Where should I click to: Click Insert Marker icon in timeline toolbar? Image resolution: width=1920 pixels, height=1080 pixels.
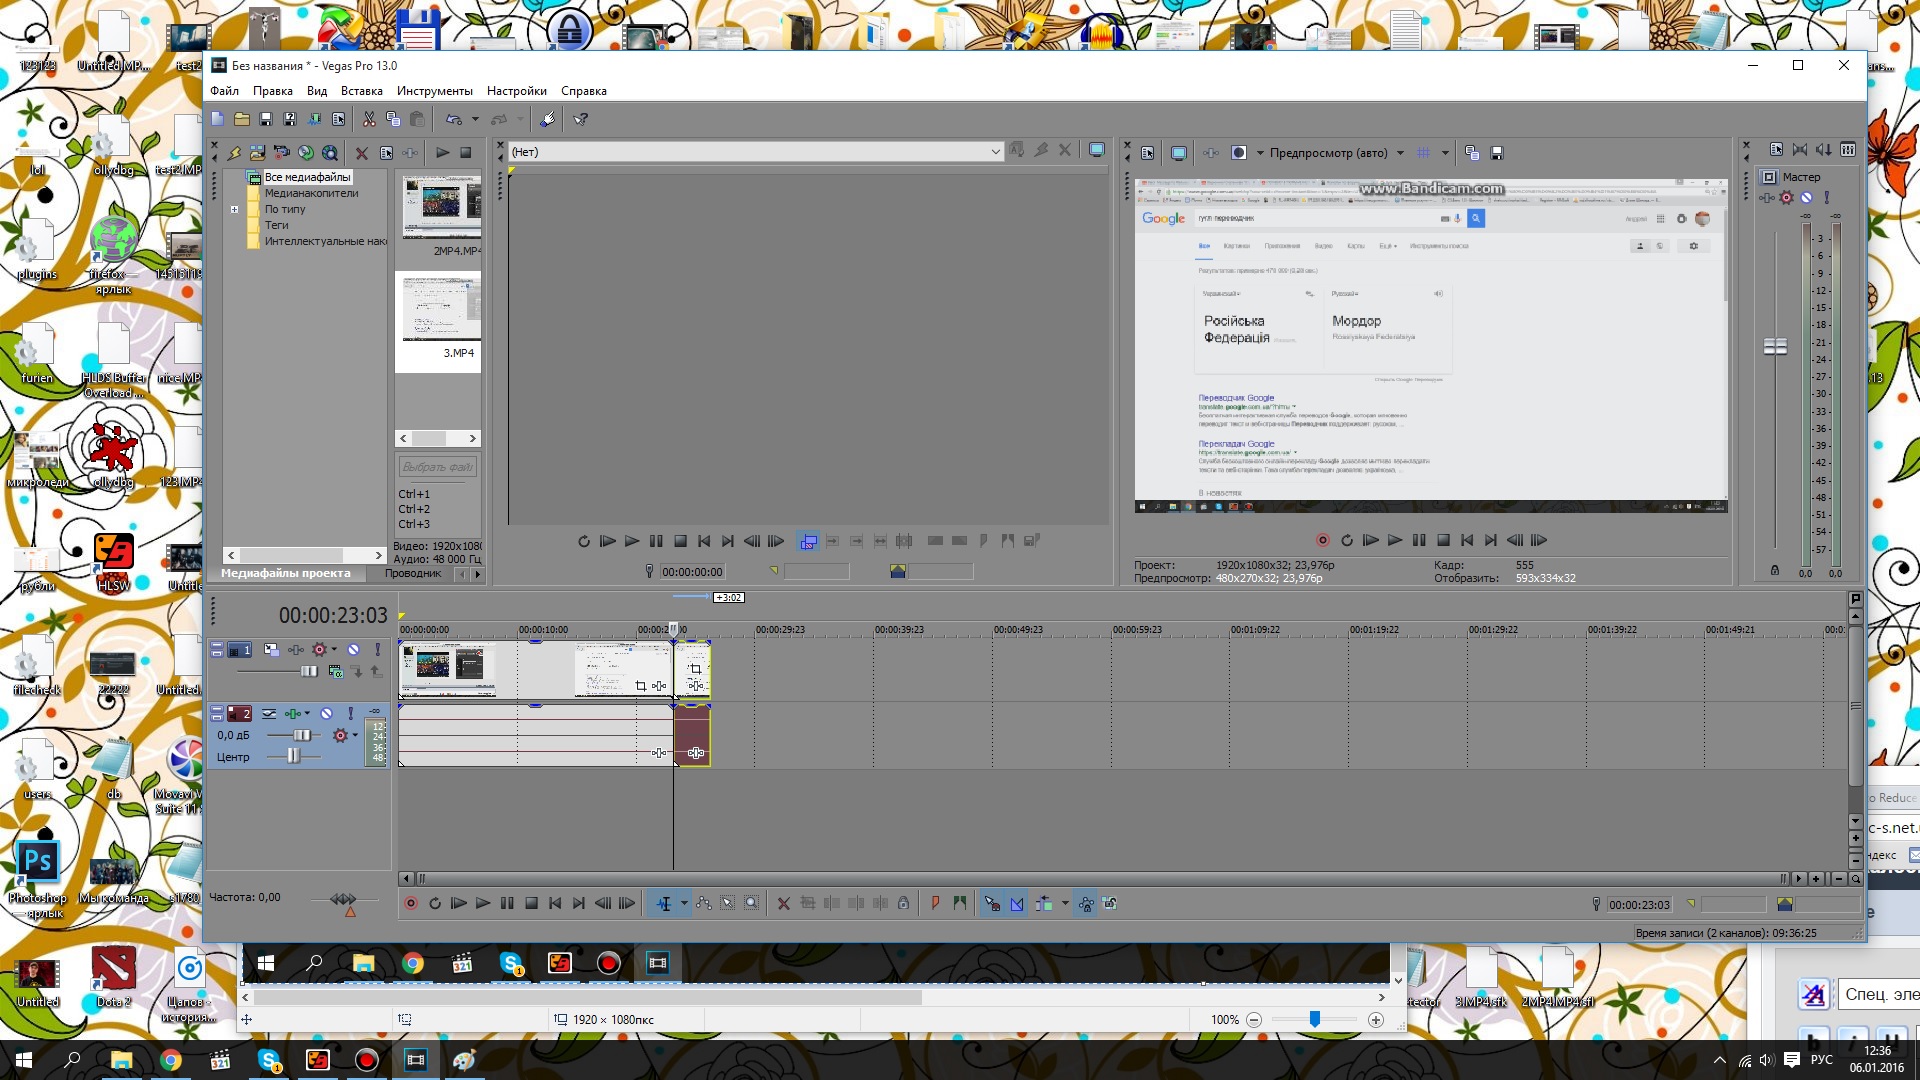tap(936, 904)
